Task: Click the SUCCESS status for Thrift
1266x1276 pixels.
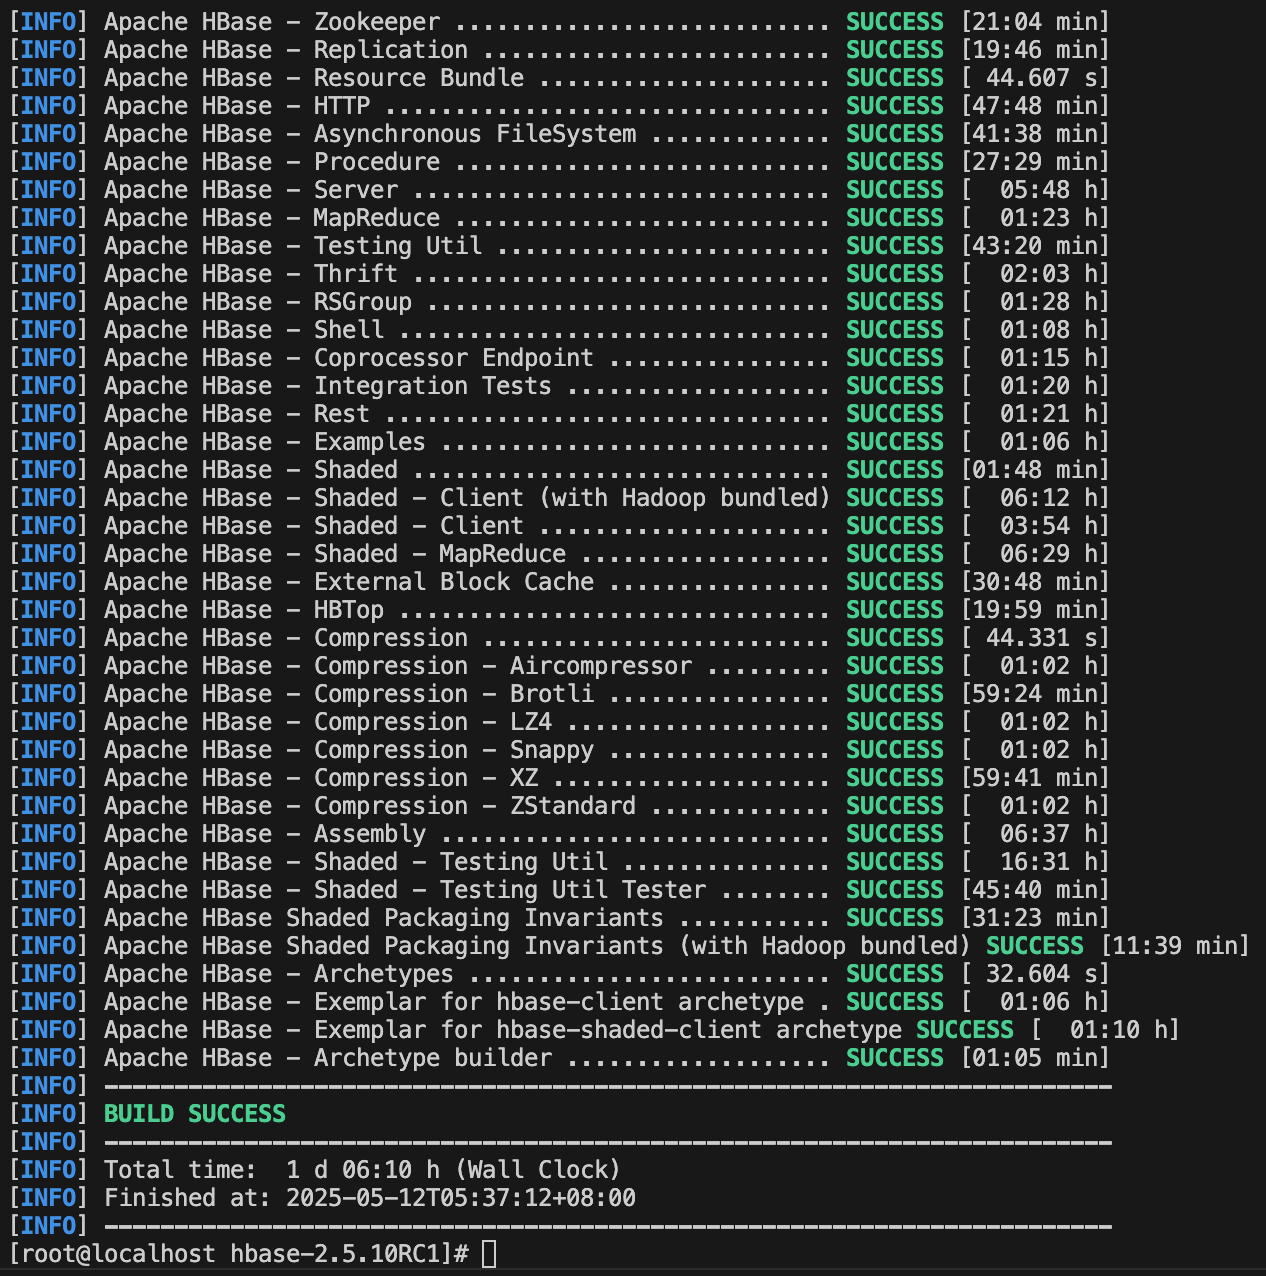Action: [894, 274]
